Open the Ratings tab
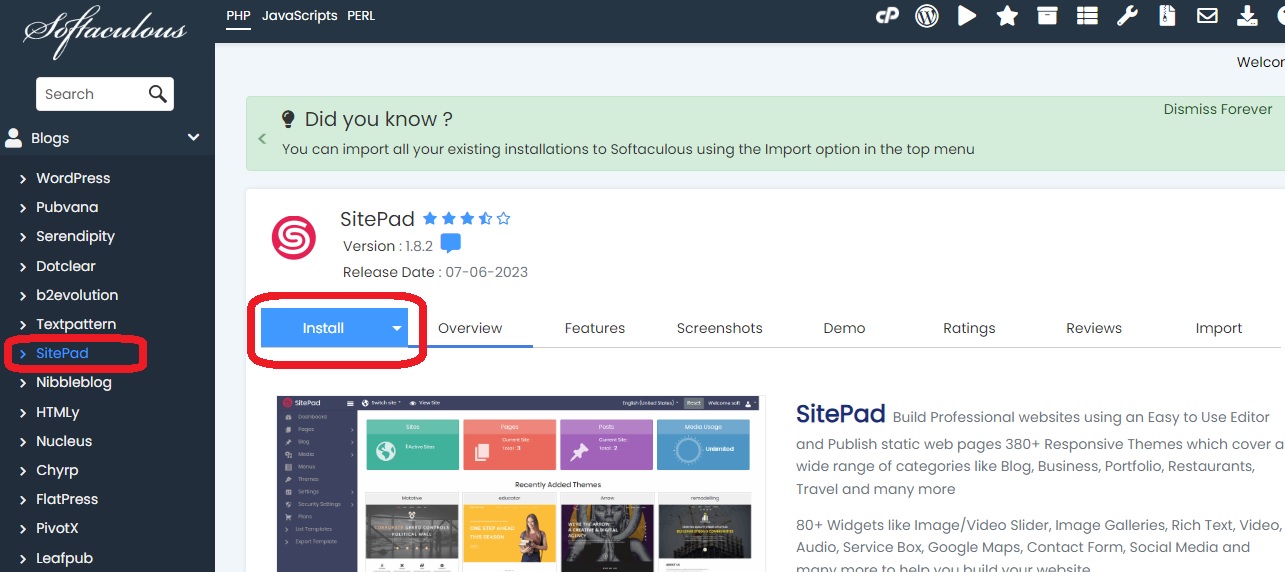Screen dimensions: 1285x572 (x=969, y=328)
